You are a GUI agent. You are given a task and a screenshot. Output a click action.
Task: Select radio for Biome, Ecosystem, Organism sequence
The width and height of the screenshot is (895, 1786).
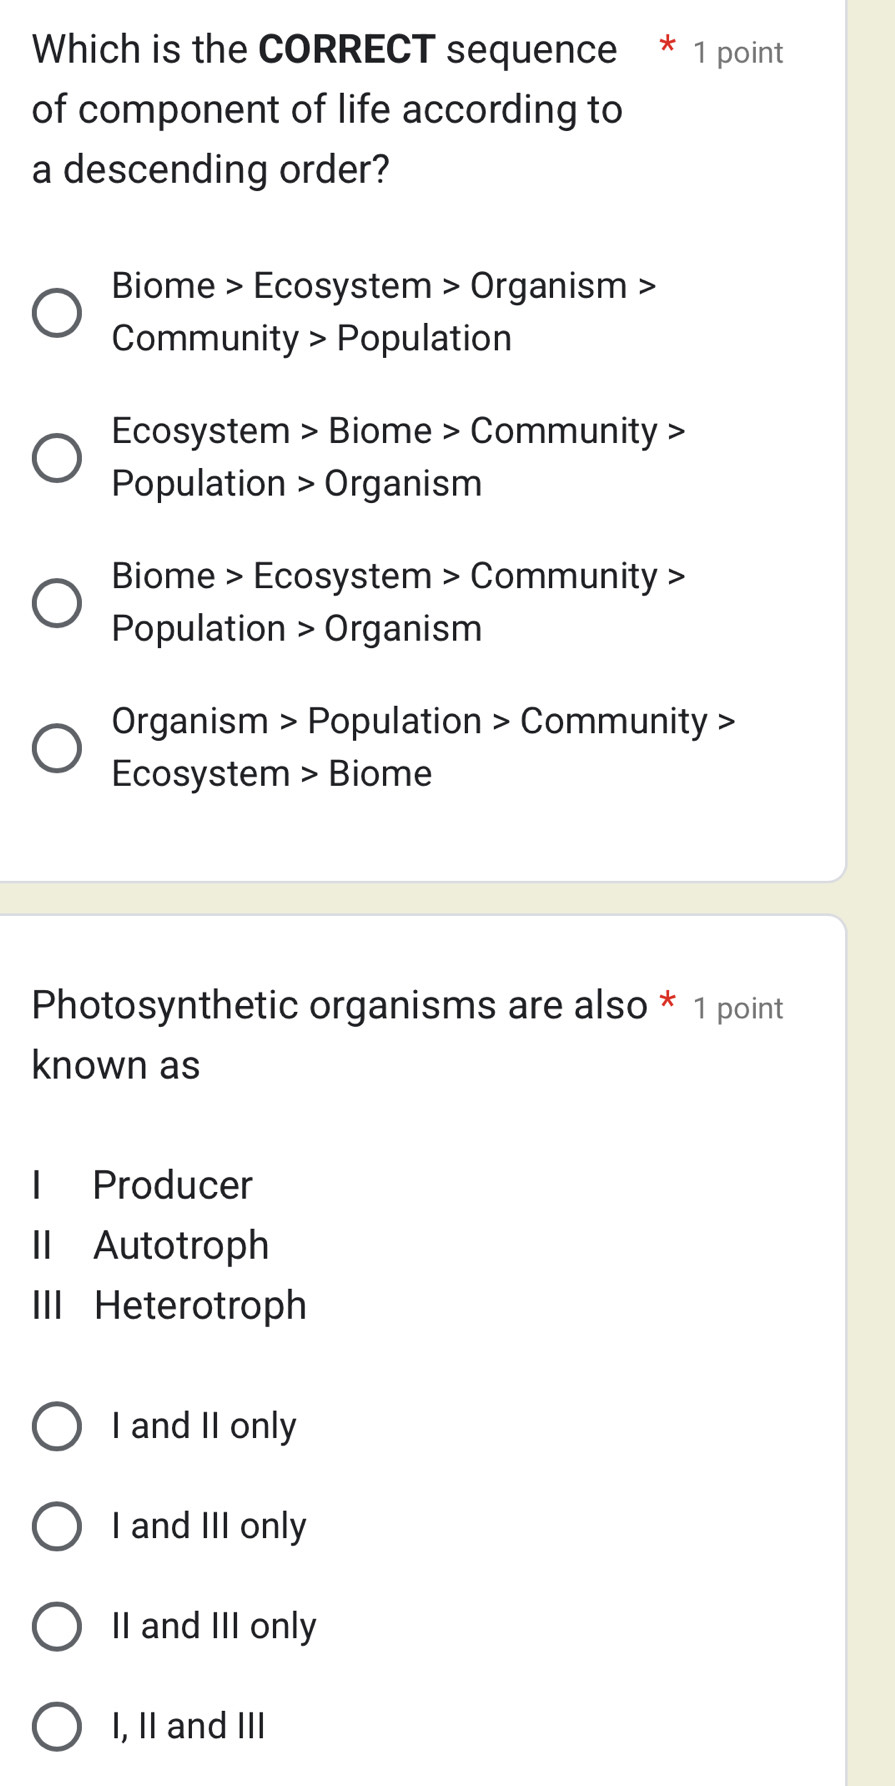point(57,313)
